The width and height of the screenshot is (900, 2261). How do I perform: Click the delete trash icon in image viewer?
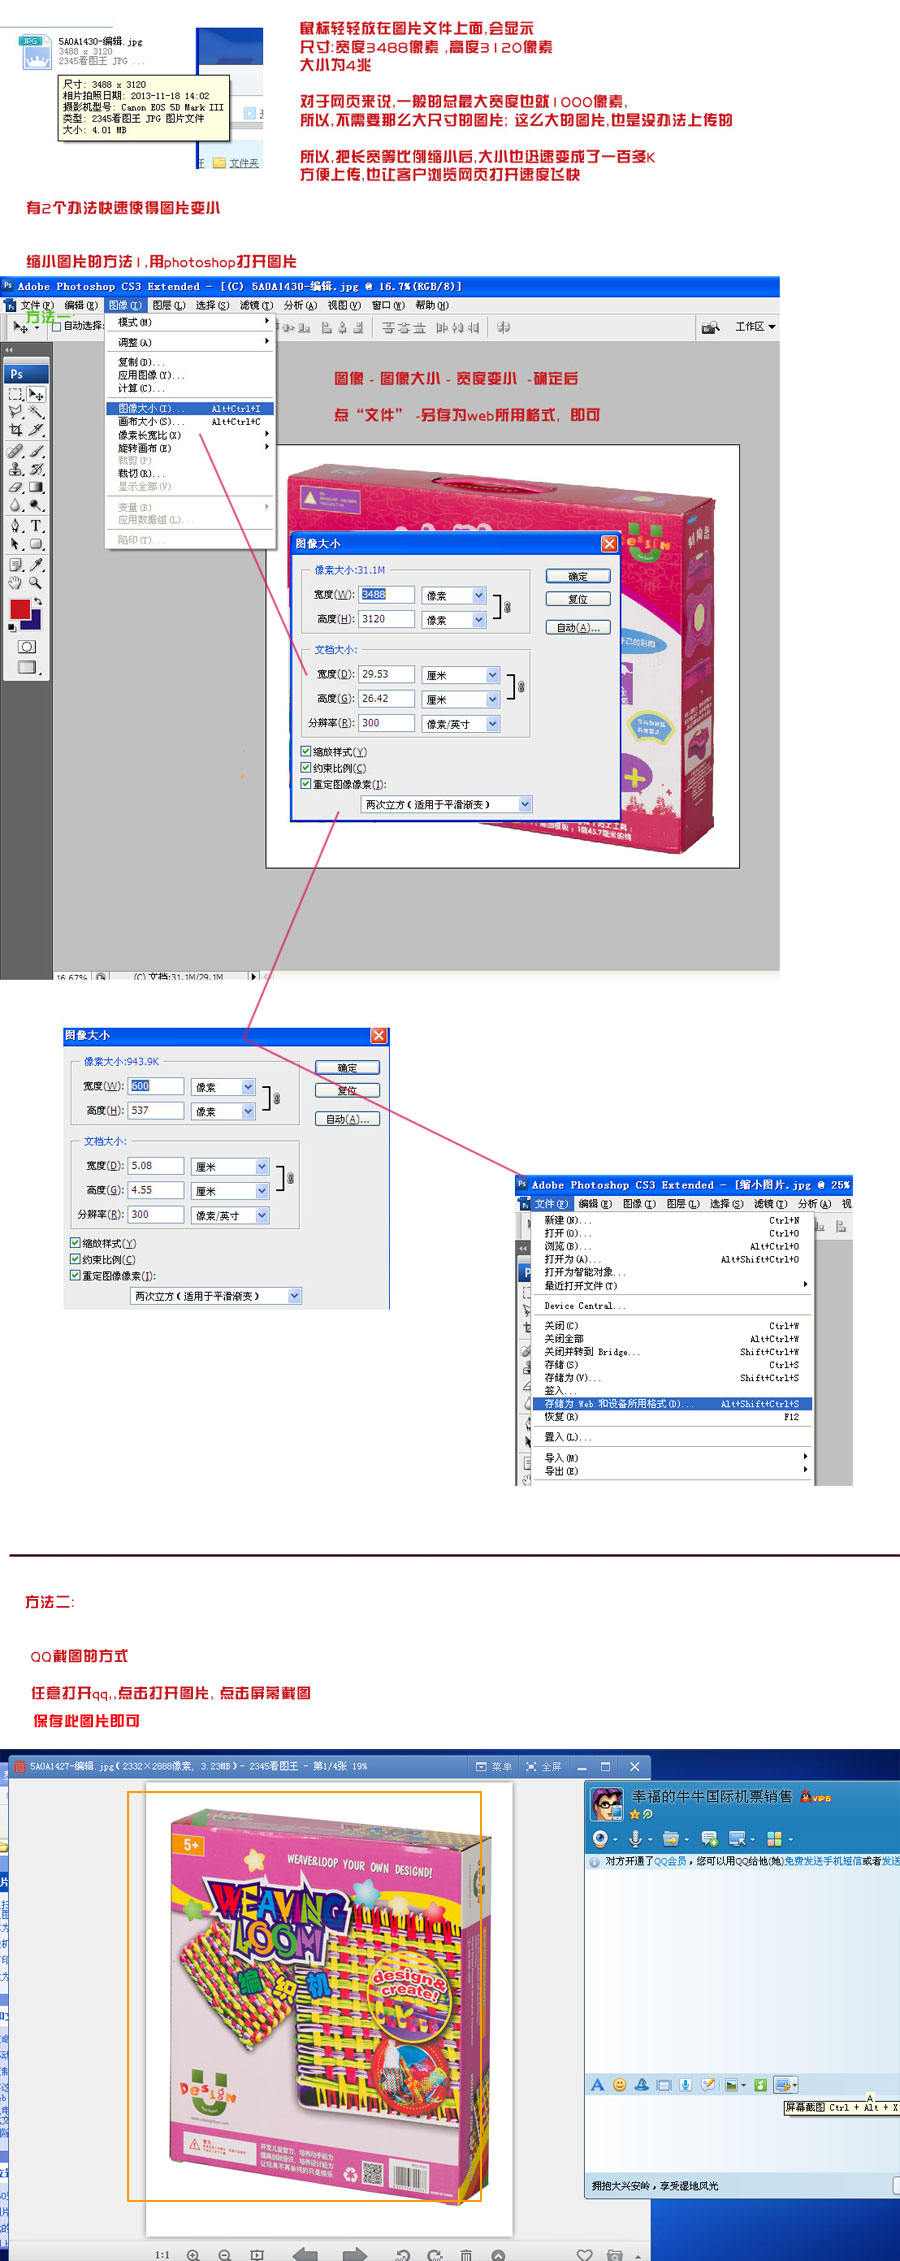[466, 2255]
